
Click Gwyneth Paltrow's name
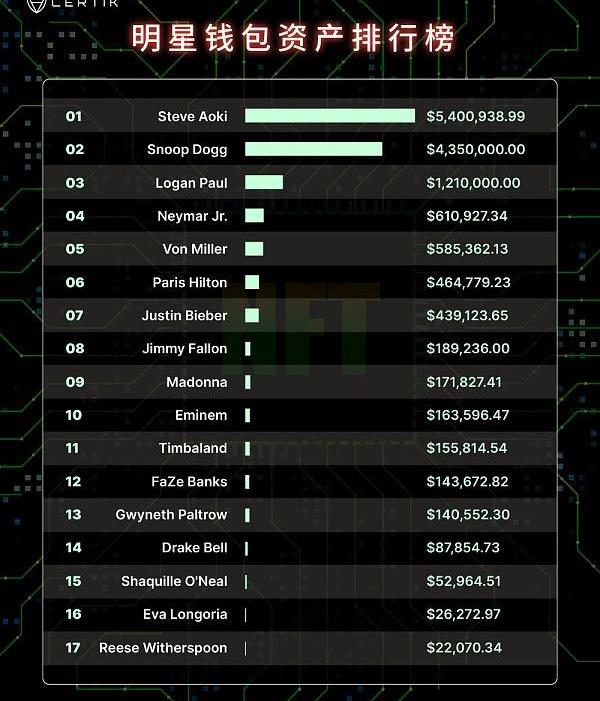[171, 515]
